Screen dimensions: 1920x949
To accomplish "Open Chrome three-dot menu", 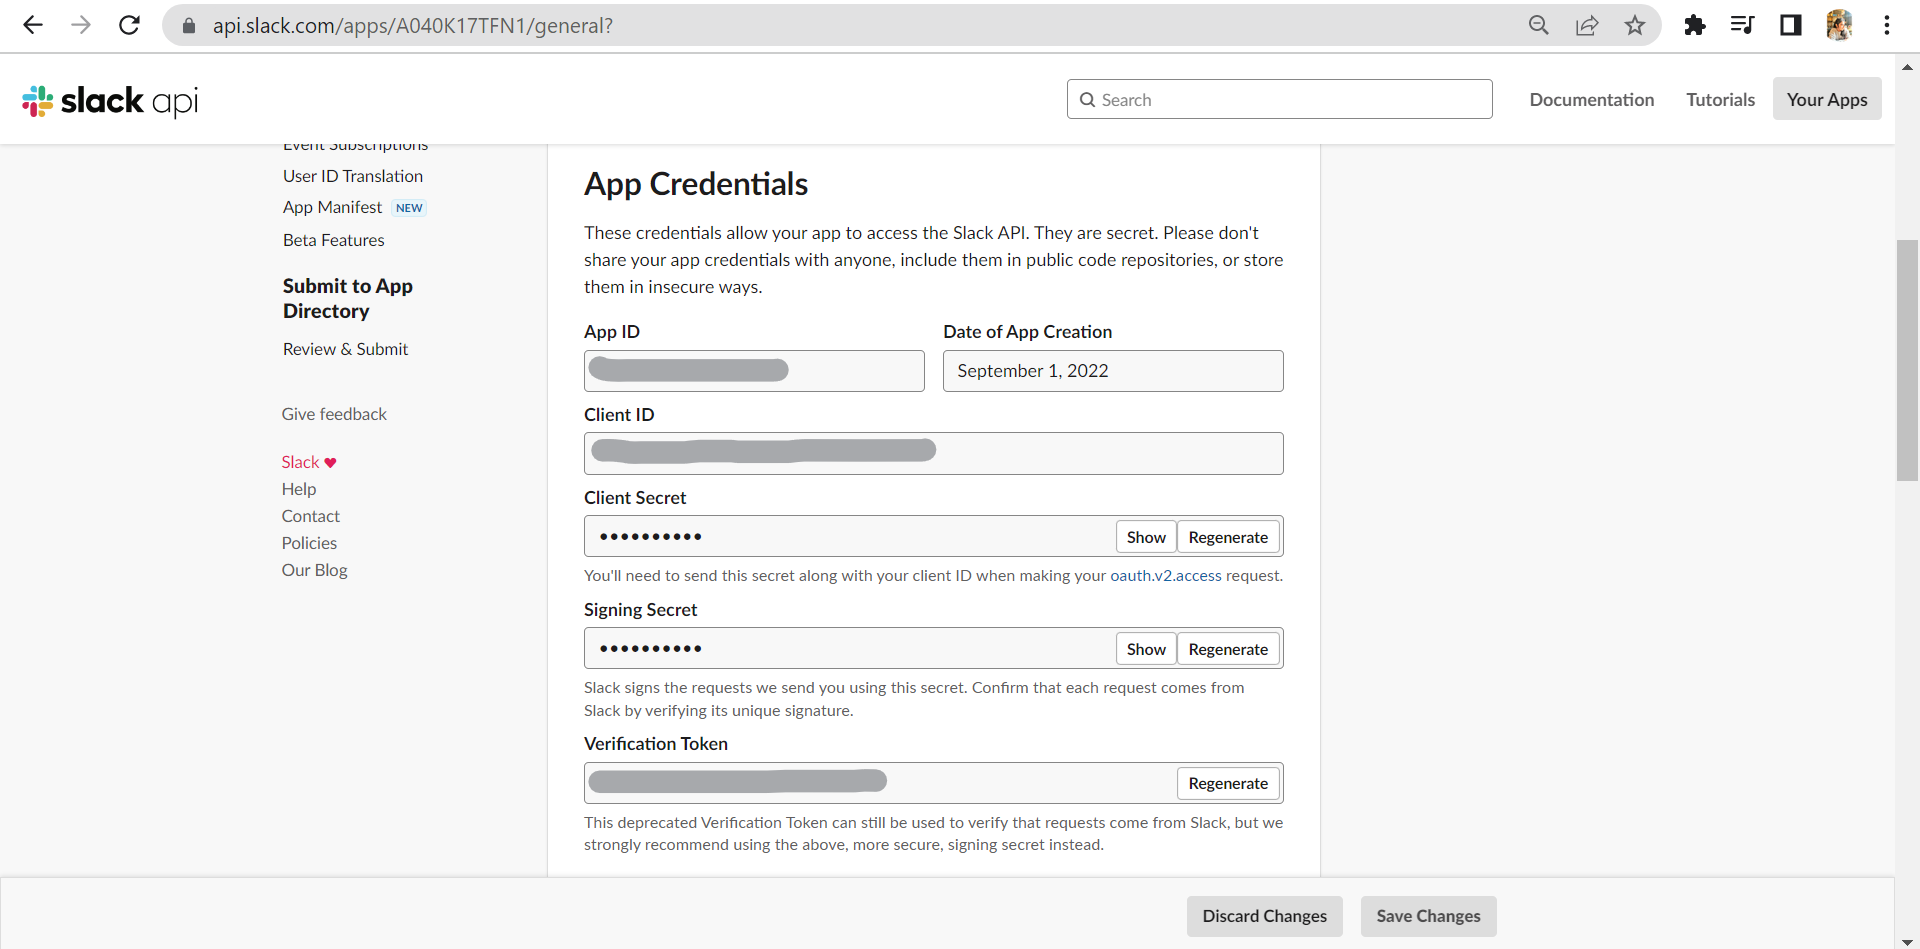I will click(1886, 25).
